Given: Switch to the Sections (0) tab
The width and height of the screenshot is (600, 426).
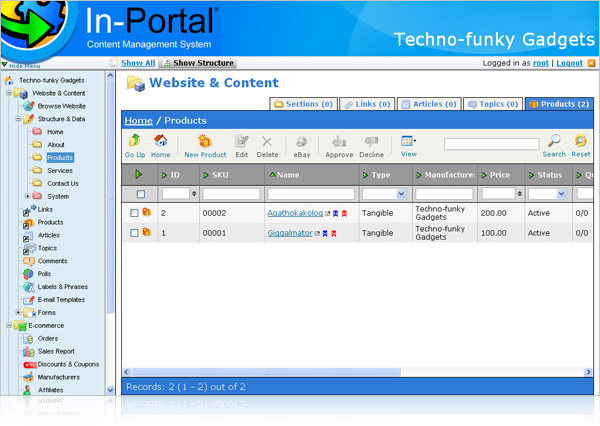Looking at the screenshot, I should (x=303, y=104).
